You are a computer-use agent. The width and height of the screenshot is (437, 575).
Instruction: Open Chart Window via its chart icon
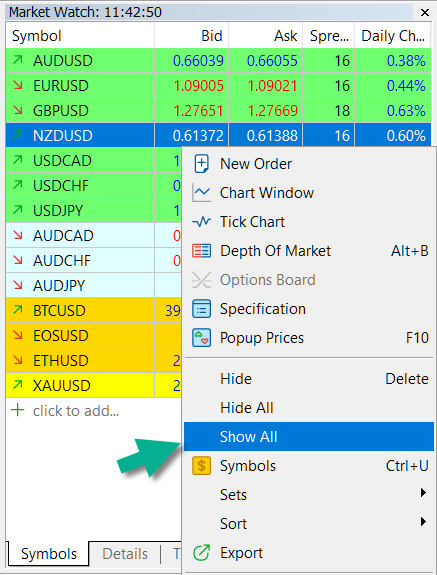pyautogui.click(x=201, y=193)
